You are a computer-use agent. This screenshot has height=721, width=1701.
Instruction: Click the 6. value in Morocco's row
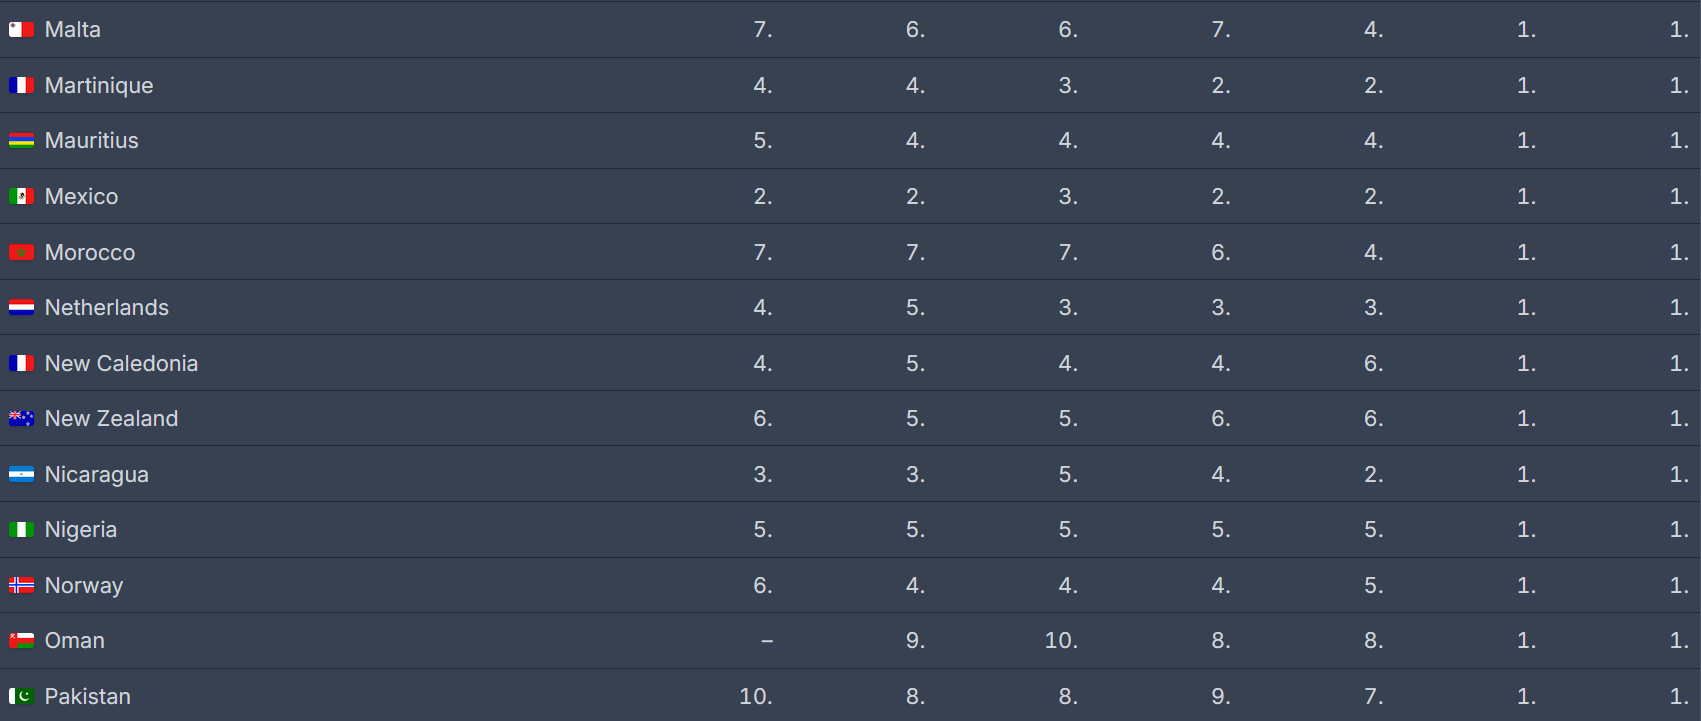(1220, 253)
